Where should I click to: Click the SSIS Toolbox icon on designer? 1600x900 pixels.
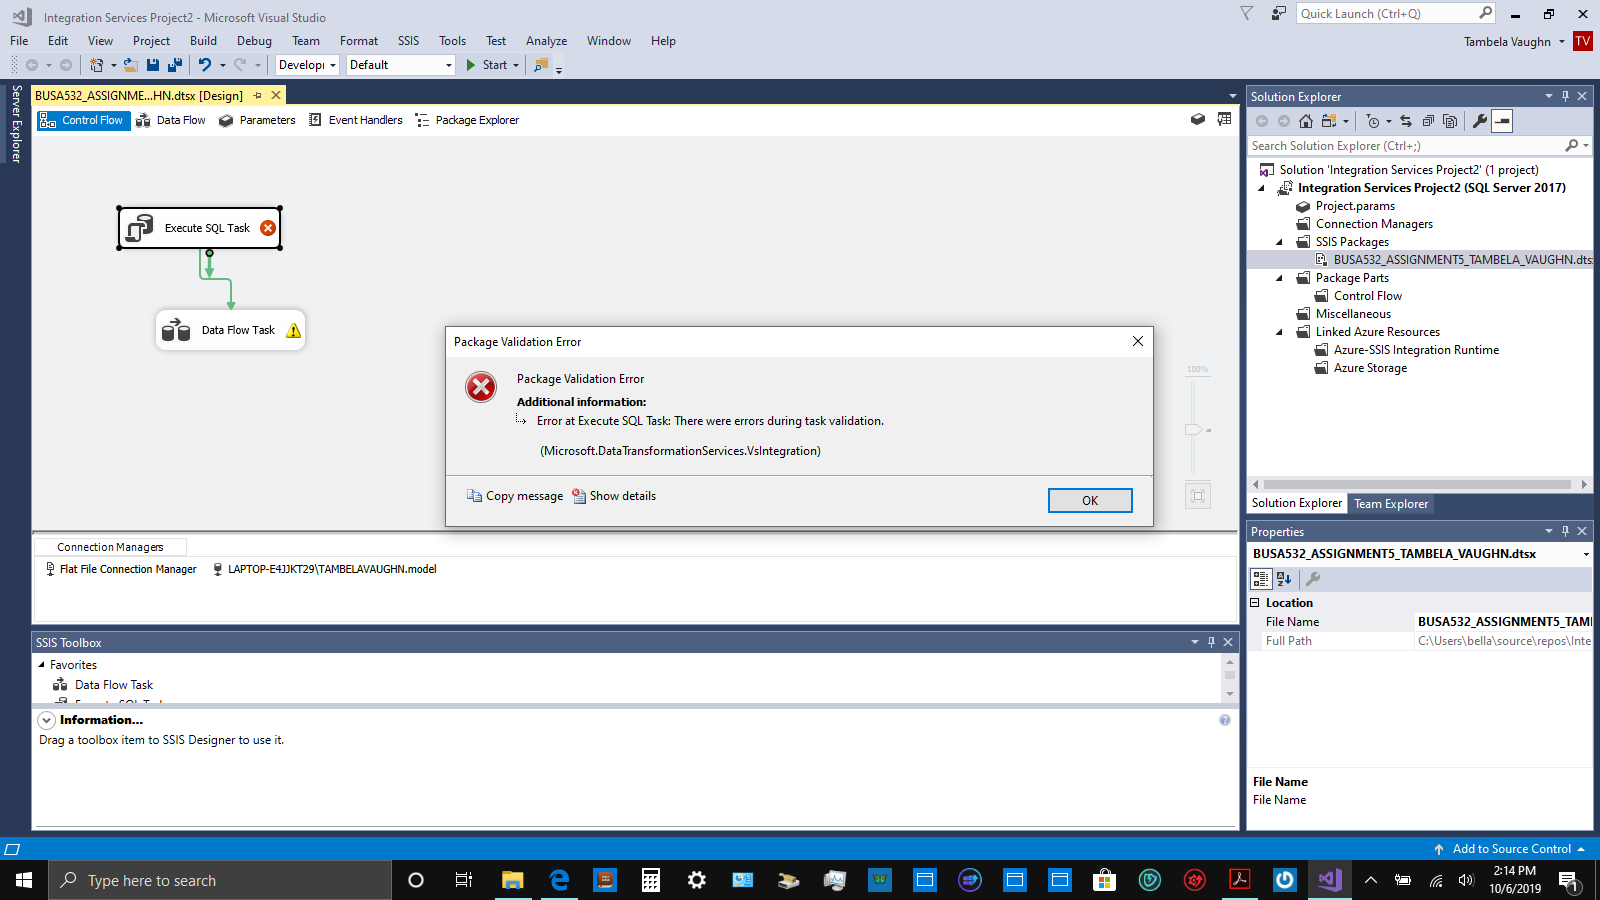click(x=1198, y=120)
